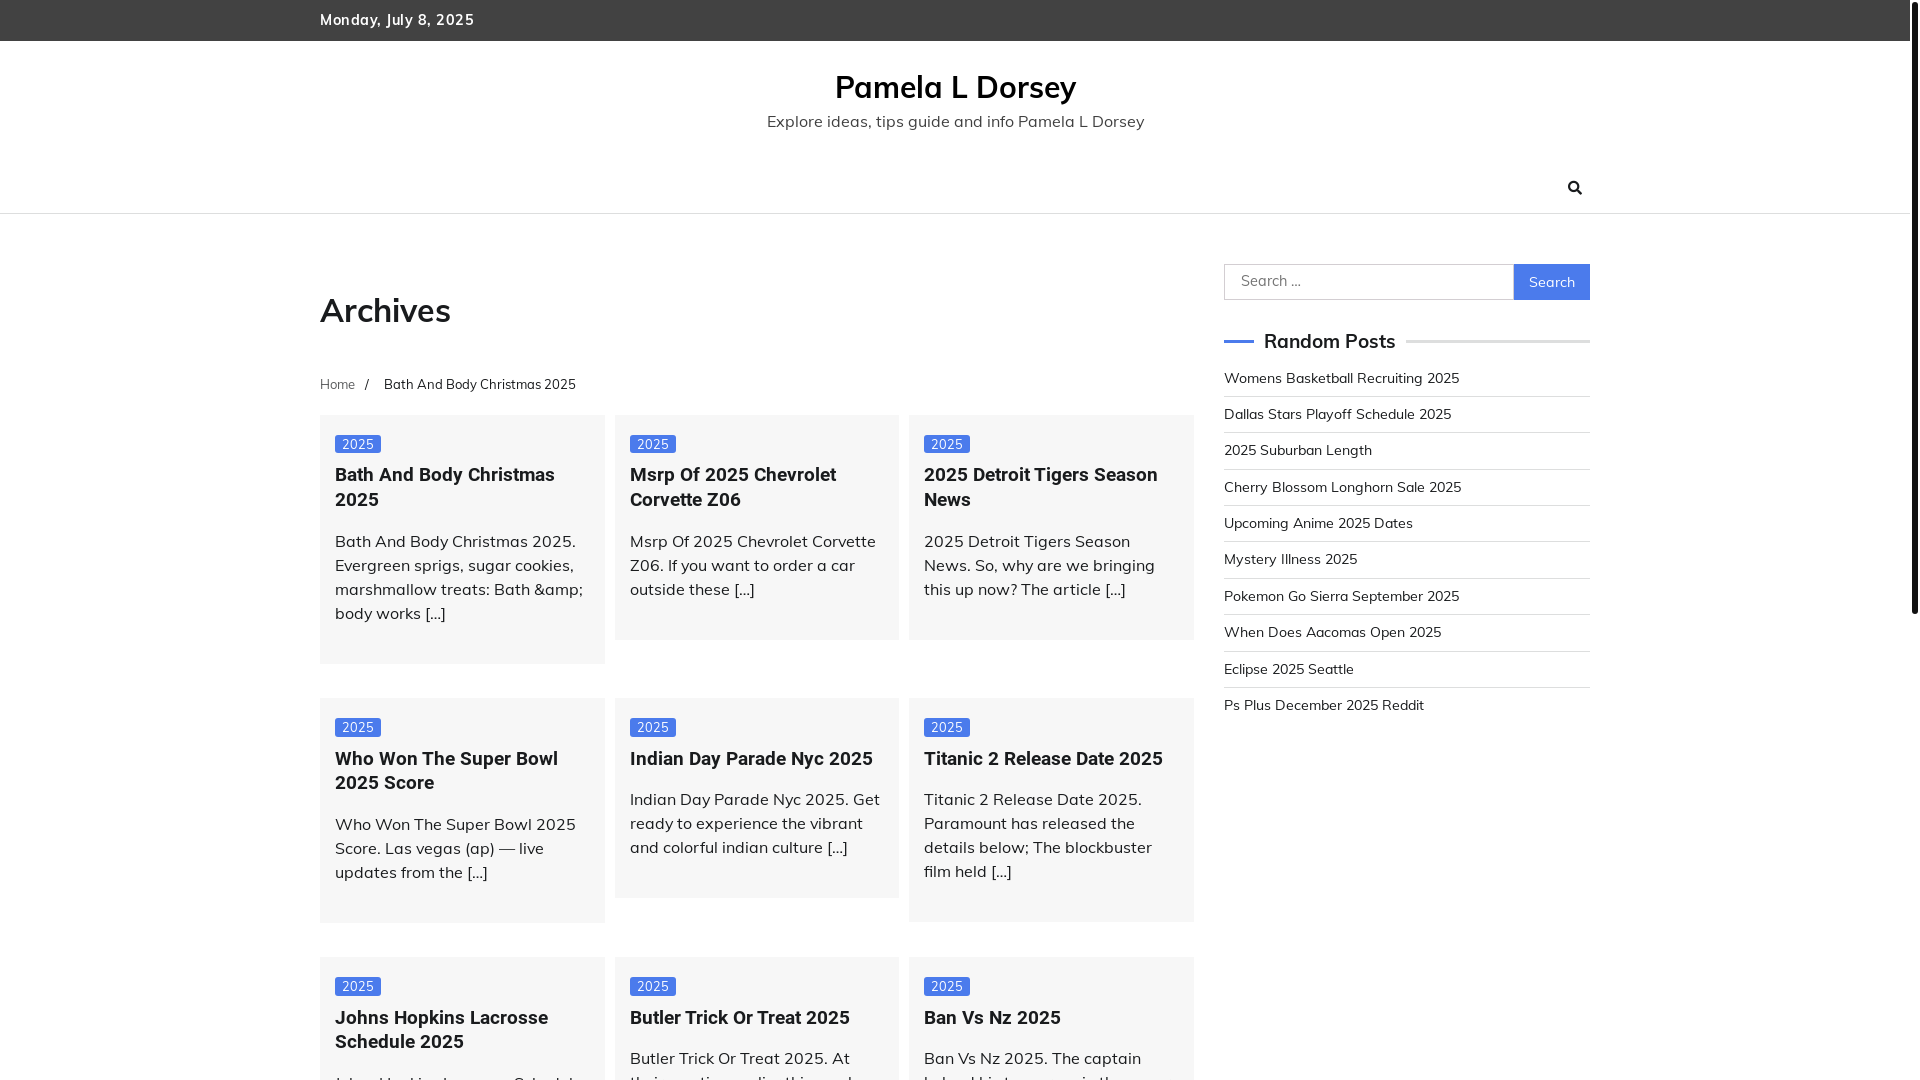
Task: Open Ban Vs Nz 2025 post
Action: (992, 1018)
